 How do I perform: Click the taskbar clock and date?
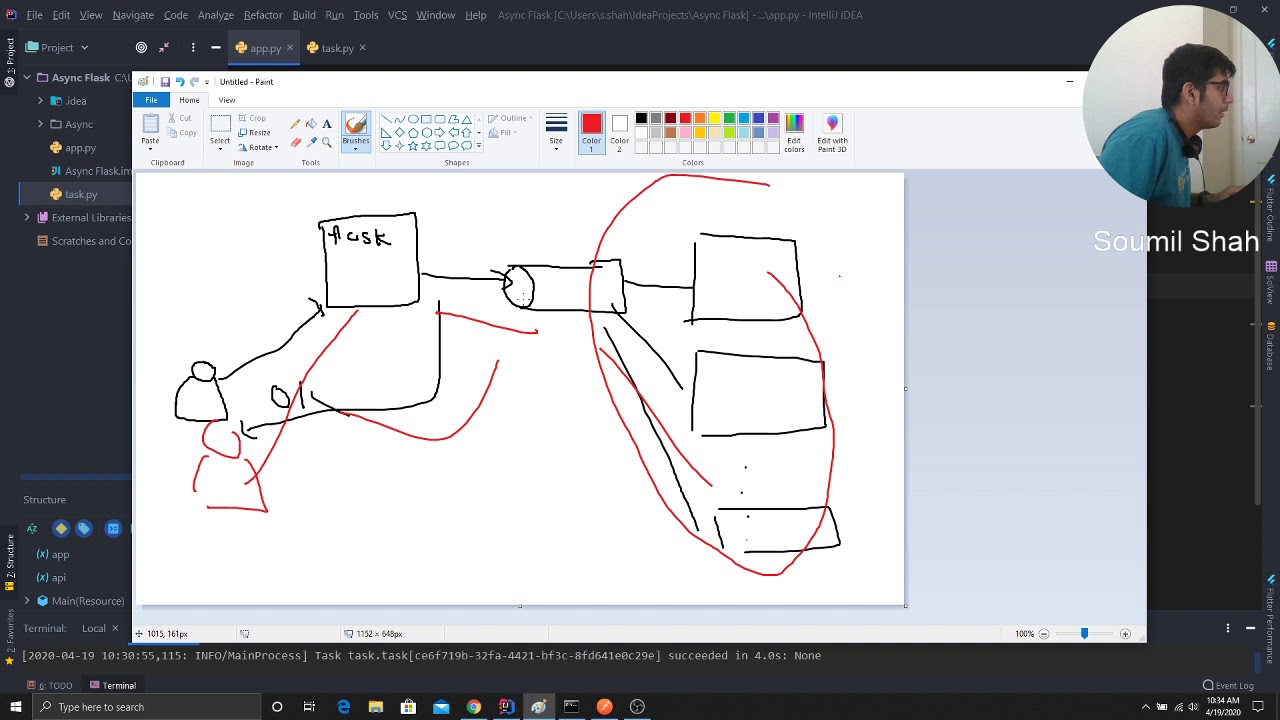pyautogui.click(x=1222, y=707)
